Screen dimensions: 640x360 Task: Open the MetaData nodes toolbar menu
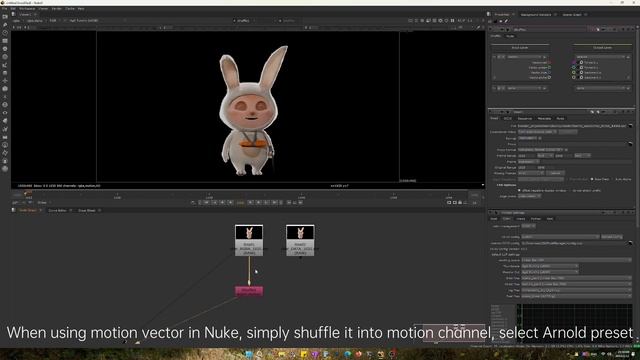click(5, 120)
